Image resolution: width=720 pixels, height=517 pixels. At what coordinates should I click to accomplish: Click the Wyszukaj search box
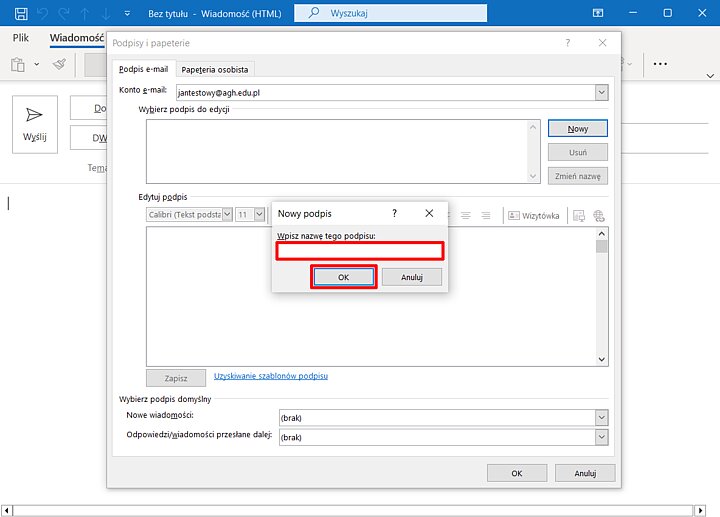(x=390, y=13)
